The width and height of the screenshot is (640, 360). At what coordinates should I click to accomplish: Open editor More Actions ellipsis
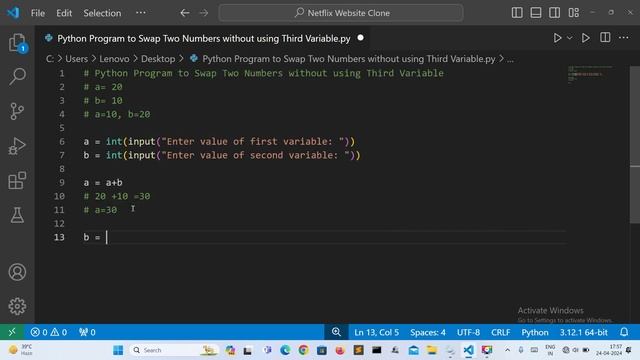click(624, 38)
